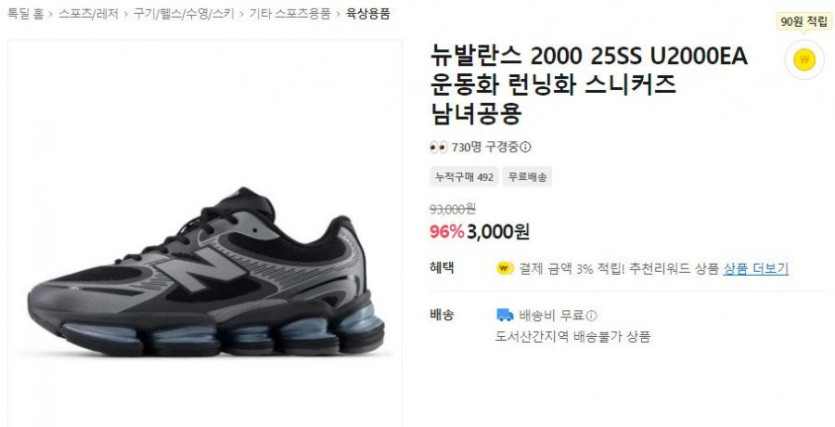
Task: Click the 90원 적립 tooltip badge
Action: pos(804,22)
